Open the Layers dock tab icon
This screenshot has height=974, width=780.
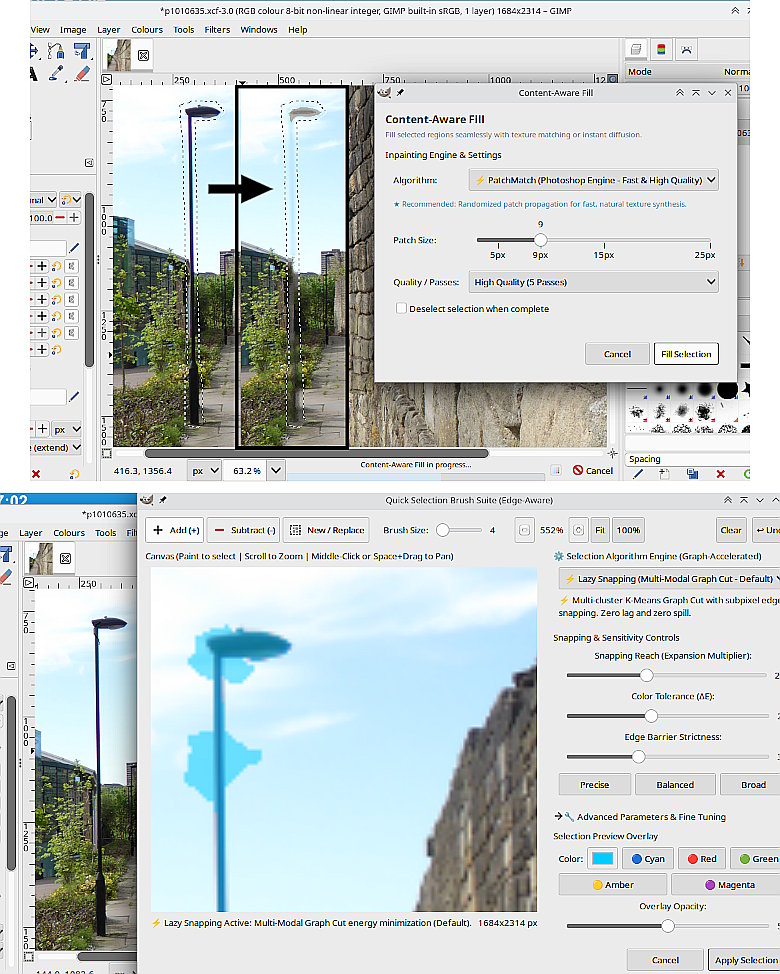pos(636,49)
